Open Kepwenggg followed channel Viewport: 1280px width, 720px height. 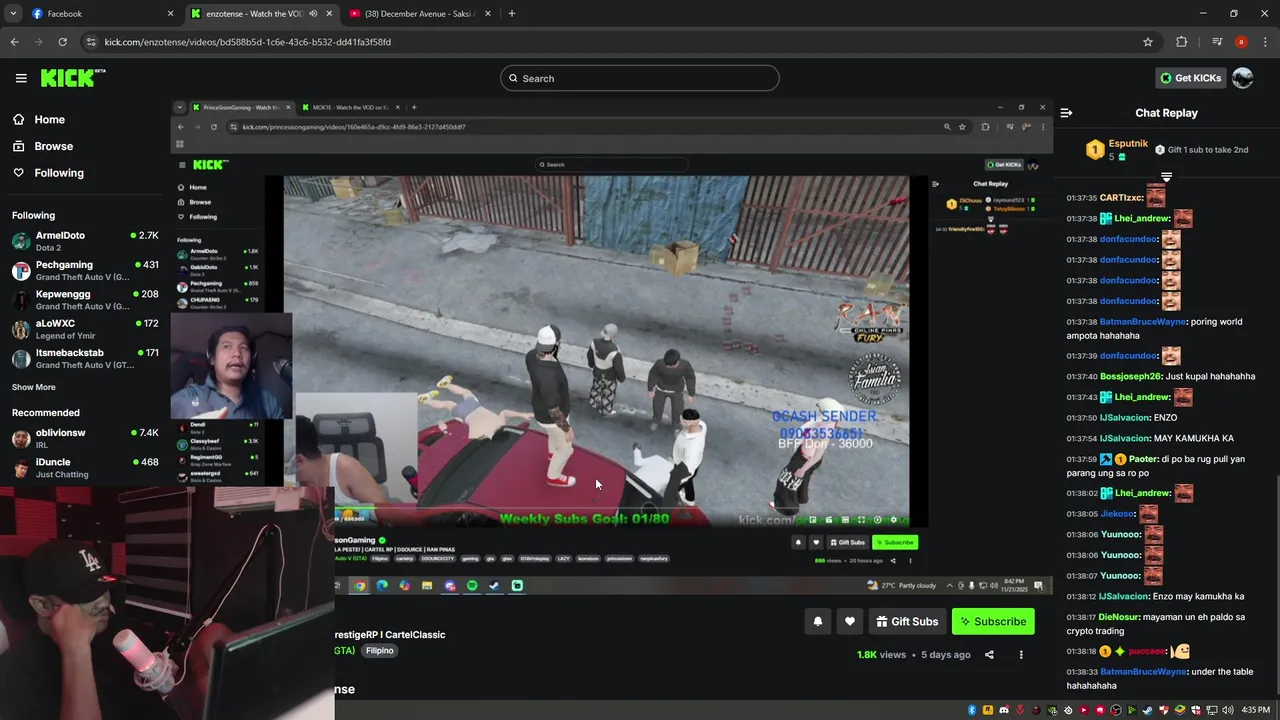click(x=85, y=300)
